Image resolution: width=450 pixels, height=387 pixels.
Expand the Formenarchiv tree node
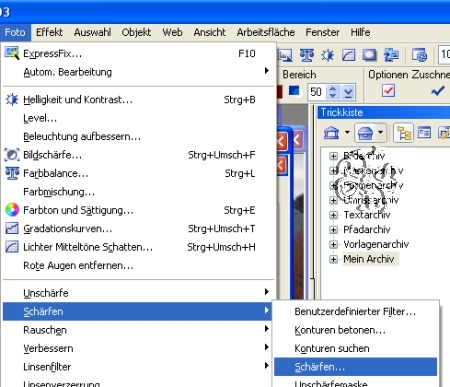coord(333,185)
